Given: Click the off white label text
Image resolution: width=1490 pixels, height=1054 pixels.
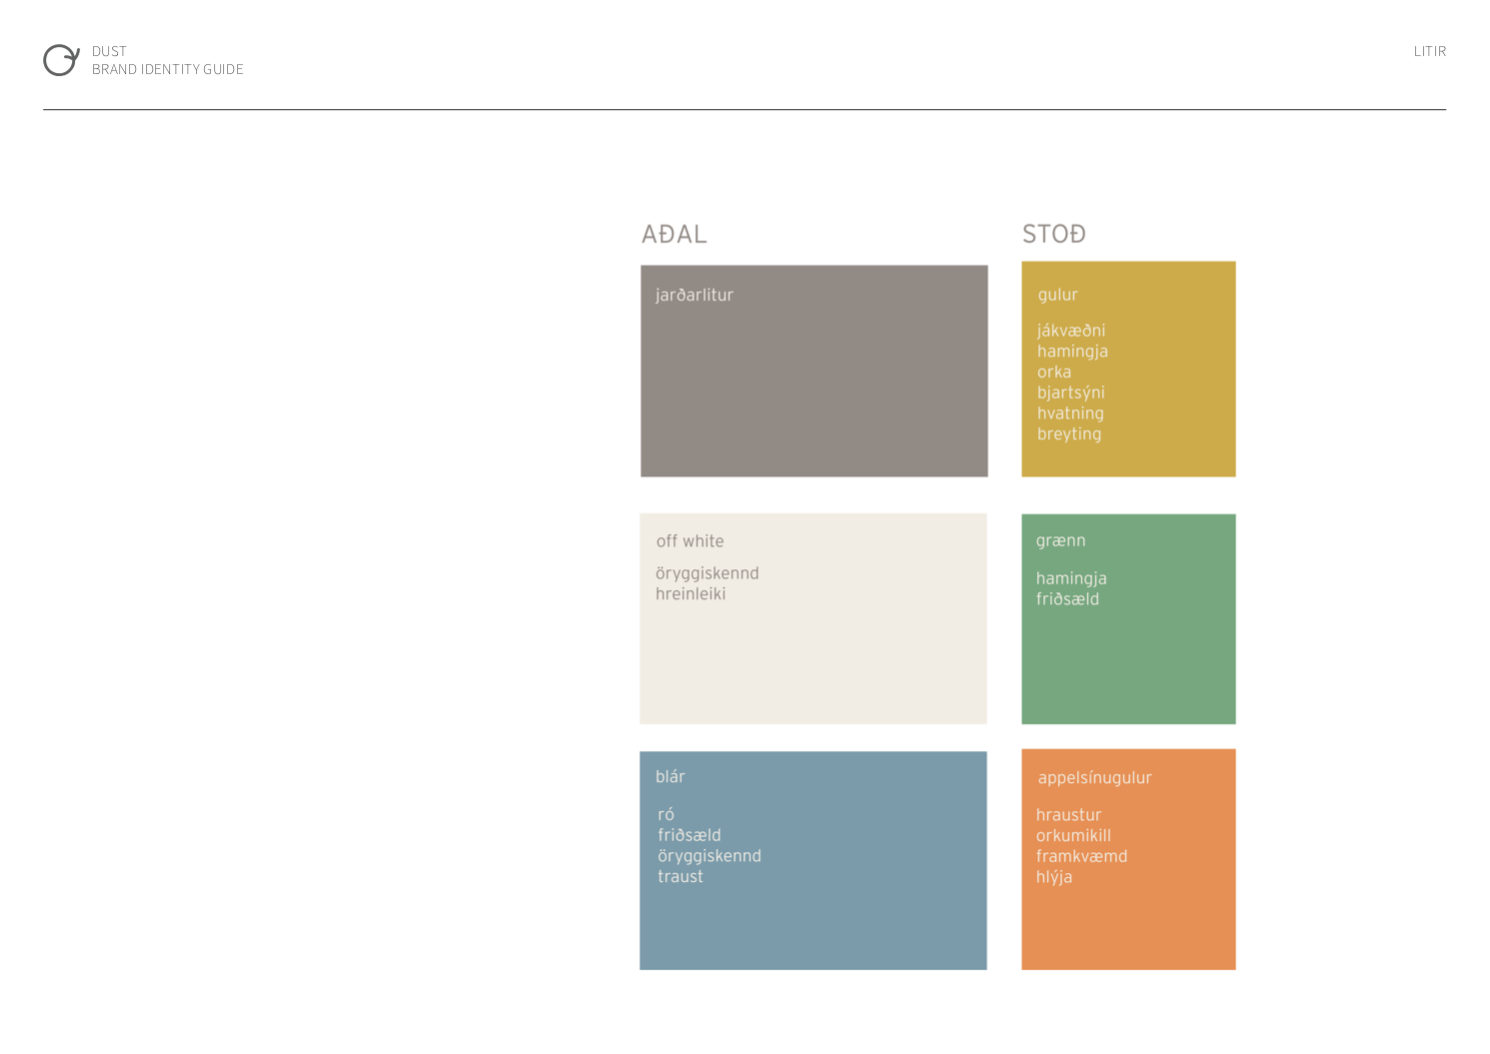Looking at the screenshot, I should tap(690, 541).
